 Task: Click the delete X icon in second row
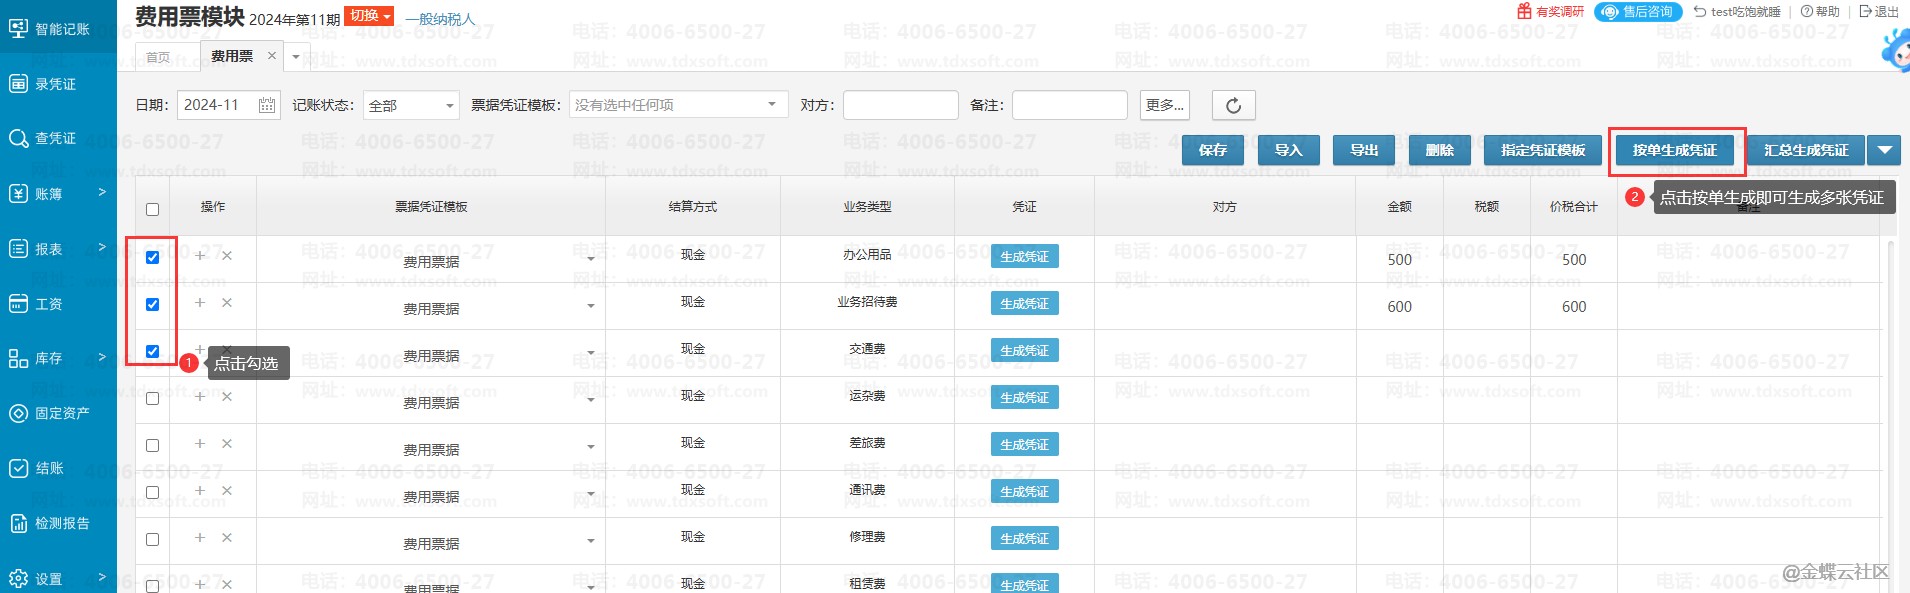[x=227, y=303]
